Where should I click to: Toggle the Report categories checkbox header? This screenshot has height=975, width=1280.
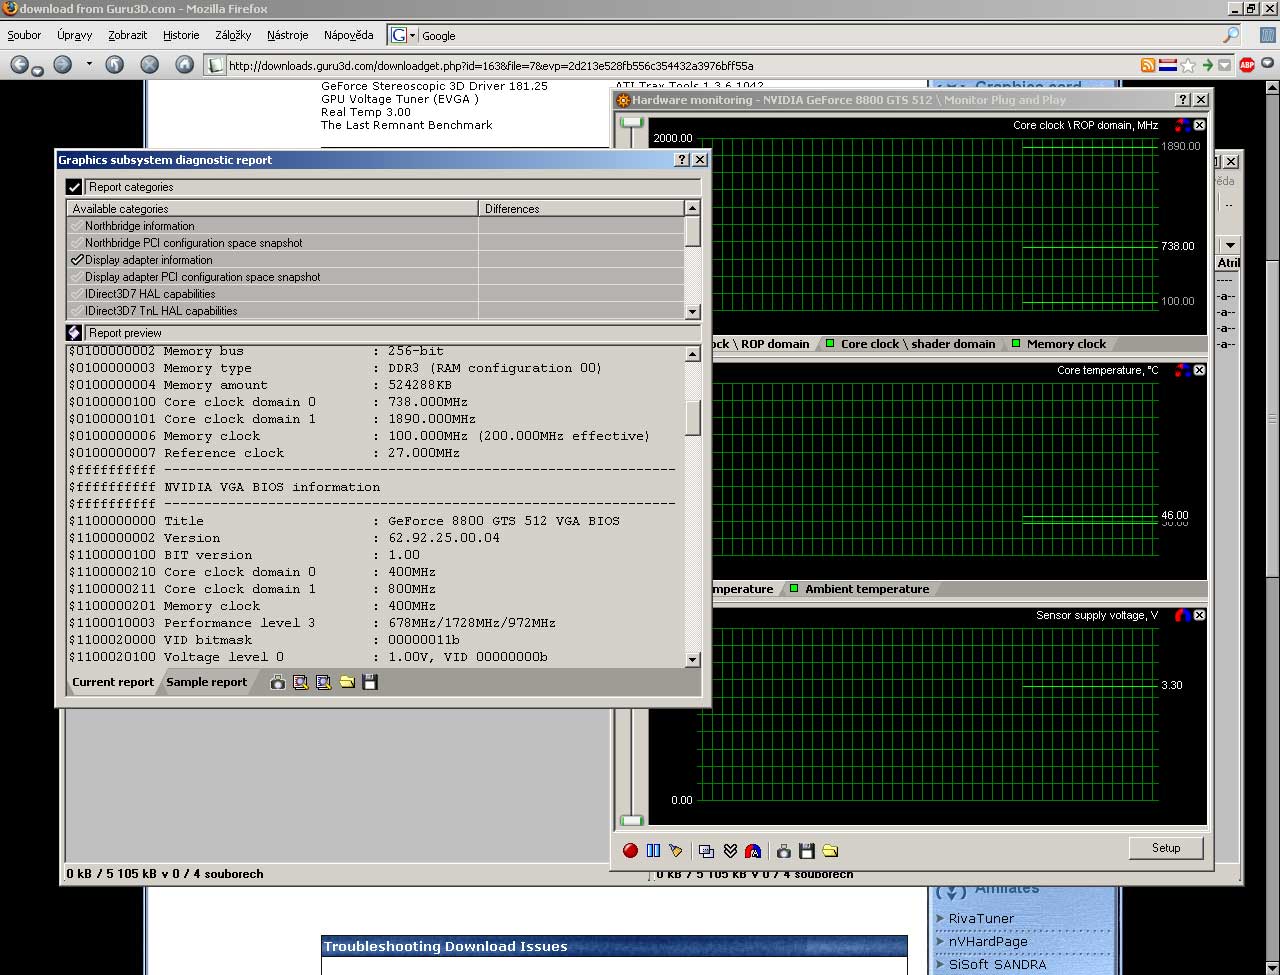tap(74, 187)
